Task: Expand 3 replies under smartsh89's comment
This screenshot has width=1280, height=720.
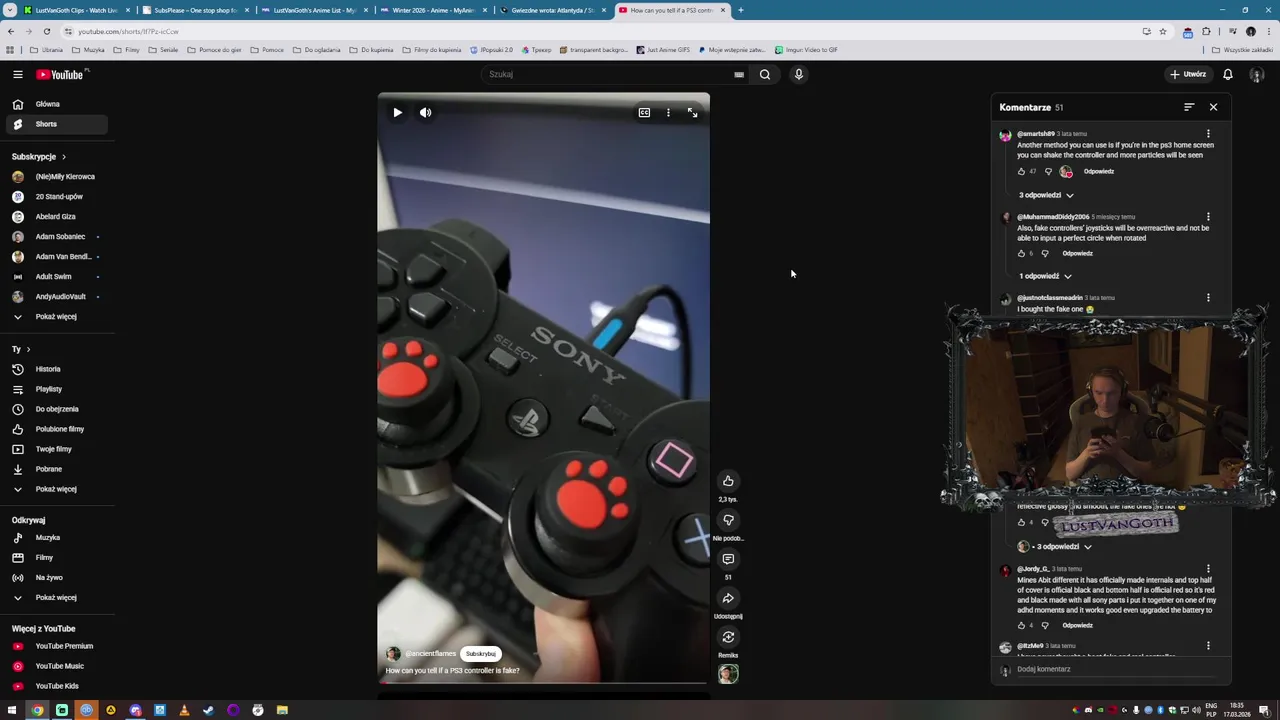Action: tap(1046, 195)
